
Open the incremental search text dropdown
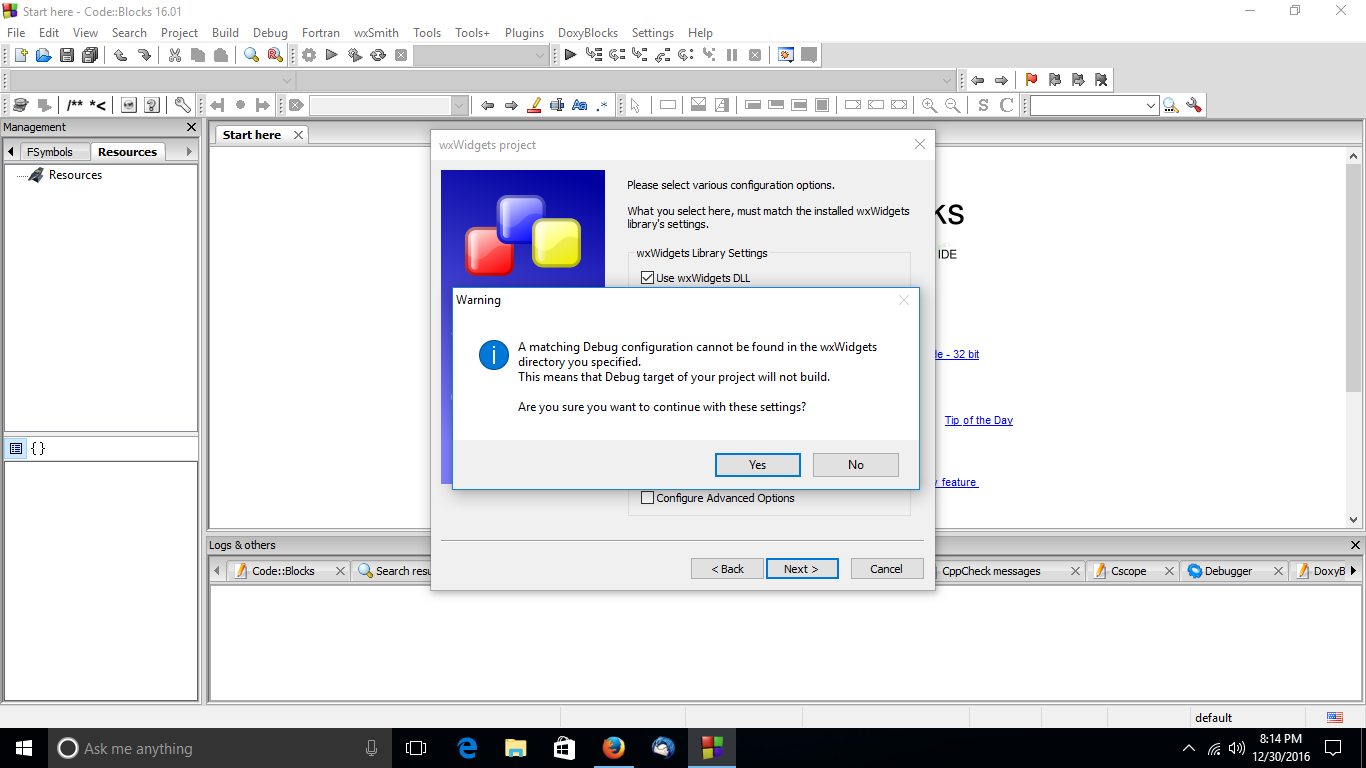click(460, 105)
